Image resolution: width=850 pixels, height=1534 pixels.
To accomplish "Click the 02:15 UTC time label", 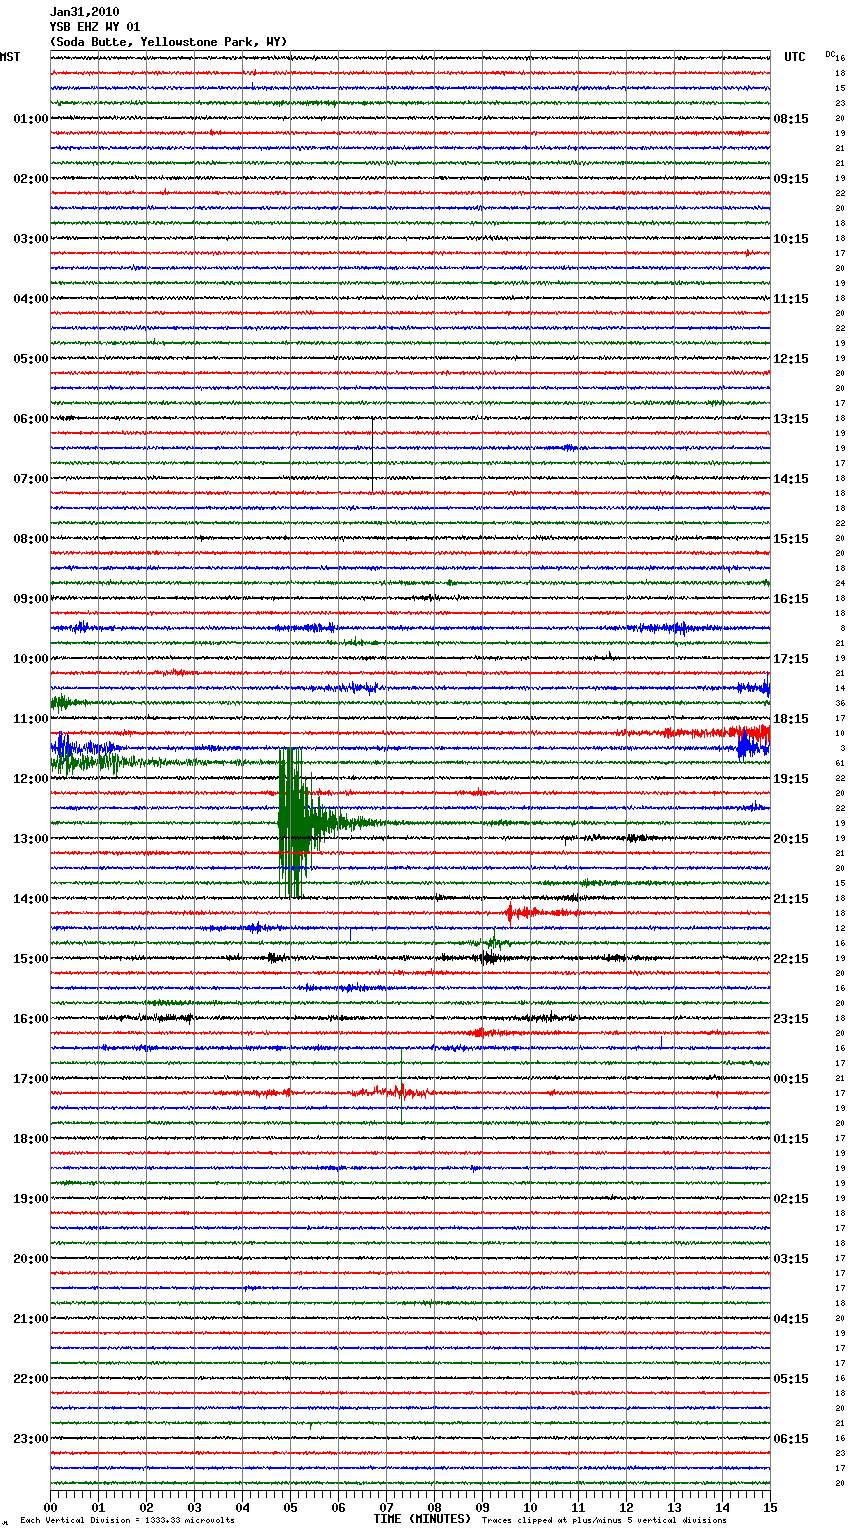I will click(791, 1199).
